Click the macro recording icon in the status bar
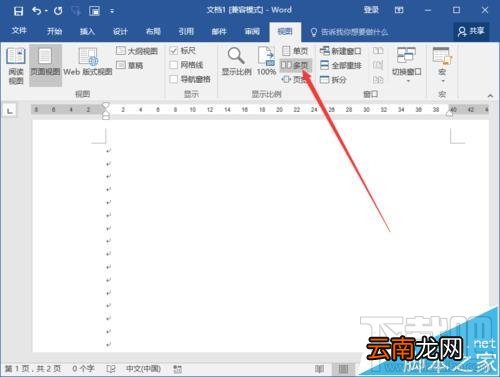This screenshot has height=377, width=500. [177, 369]
